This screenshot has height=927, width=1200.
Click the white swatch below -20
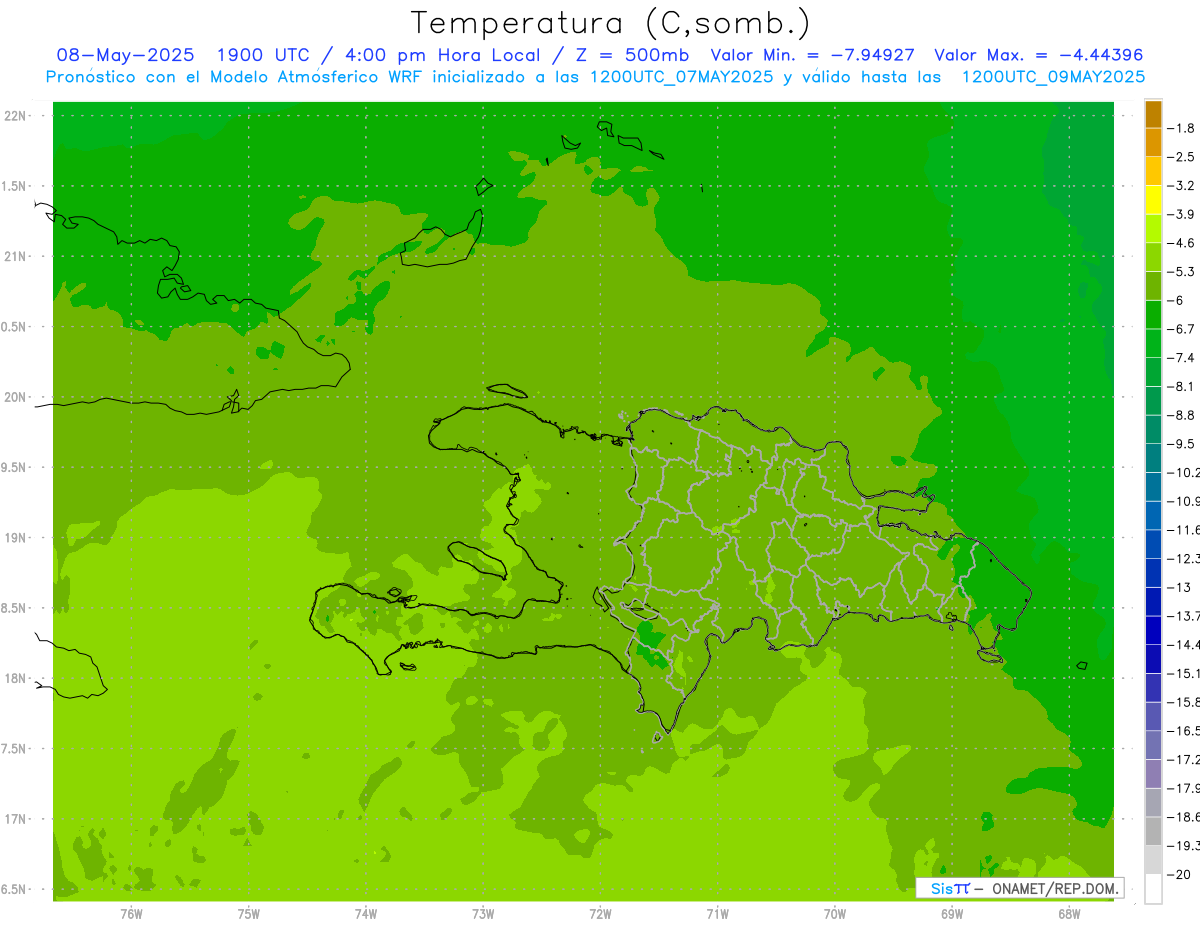[x=1153, y=889]
